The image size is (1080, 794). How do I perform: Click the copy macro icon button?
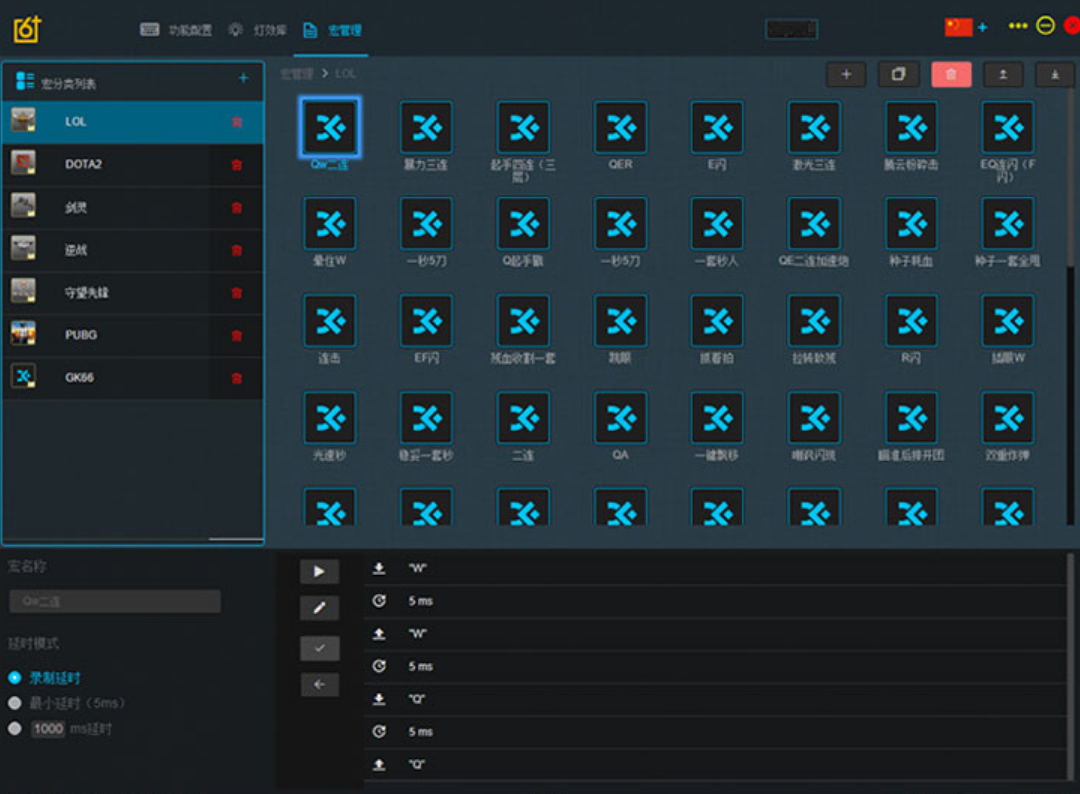898,74
